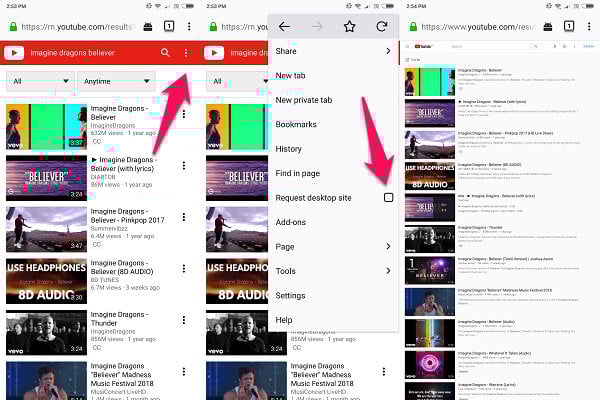Image resolution: width=600 pixels, height=400 pixels.
Task: Open Believer - Pinkpop 2017 title, mobile results screen
Action: 127,216
